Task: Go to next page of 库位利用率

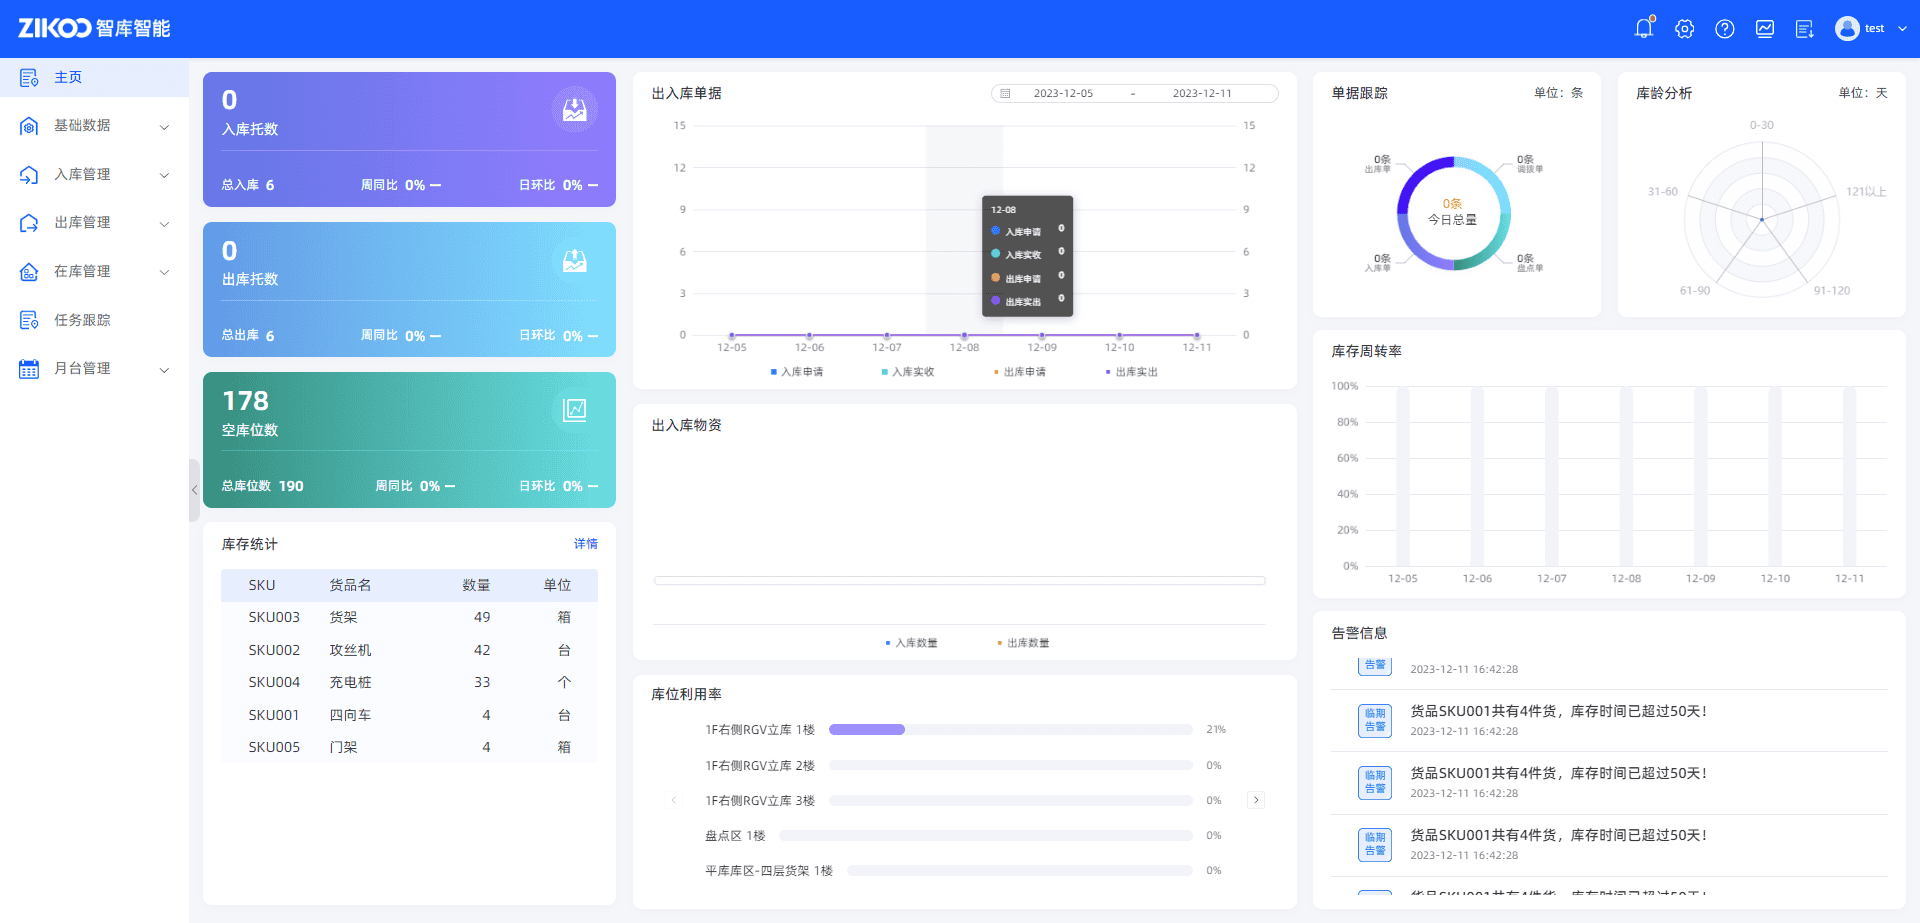Action: click(1256, 800)
